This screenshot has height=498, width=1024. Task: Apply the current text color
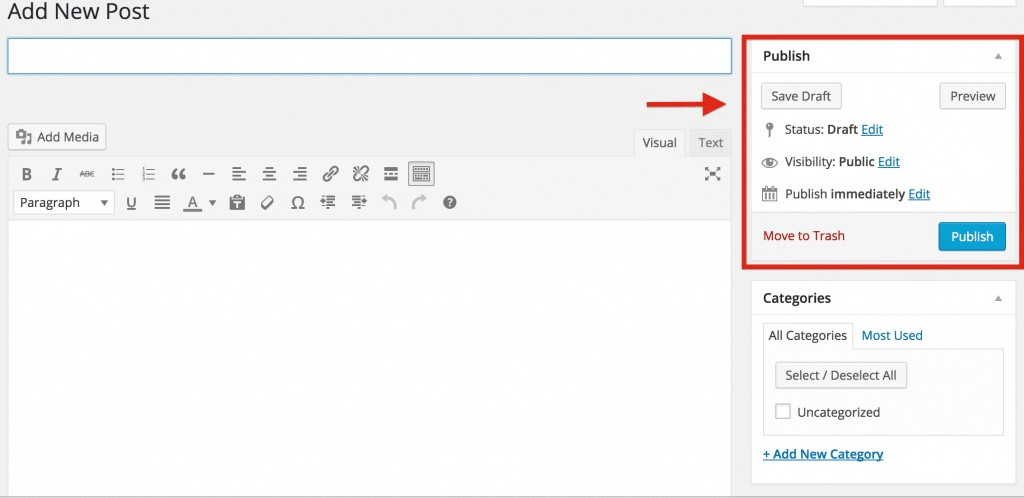tap(192, 204)
